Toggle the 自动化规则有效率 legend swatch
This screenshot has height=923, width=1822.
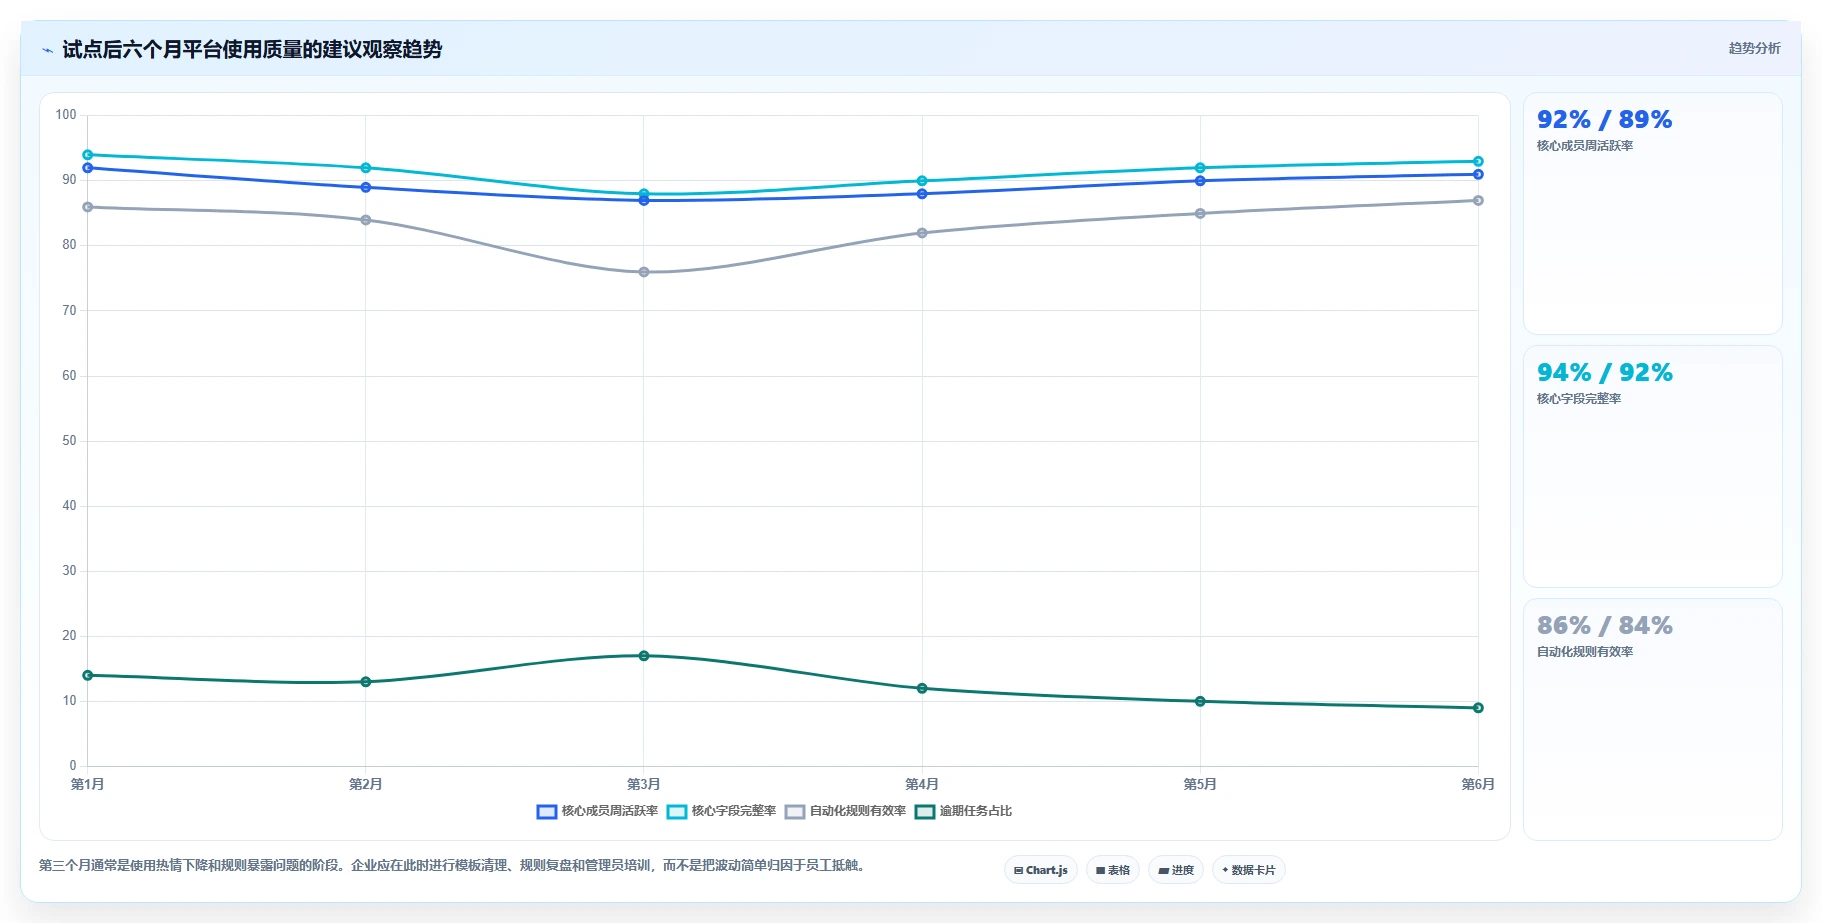(x=794, y=812)
